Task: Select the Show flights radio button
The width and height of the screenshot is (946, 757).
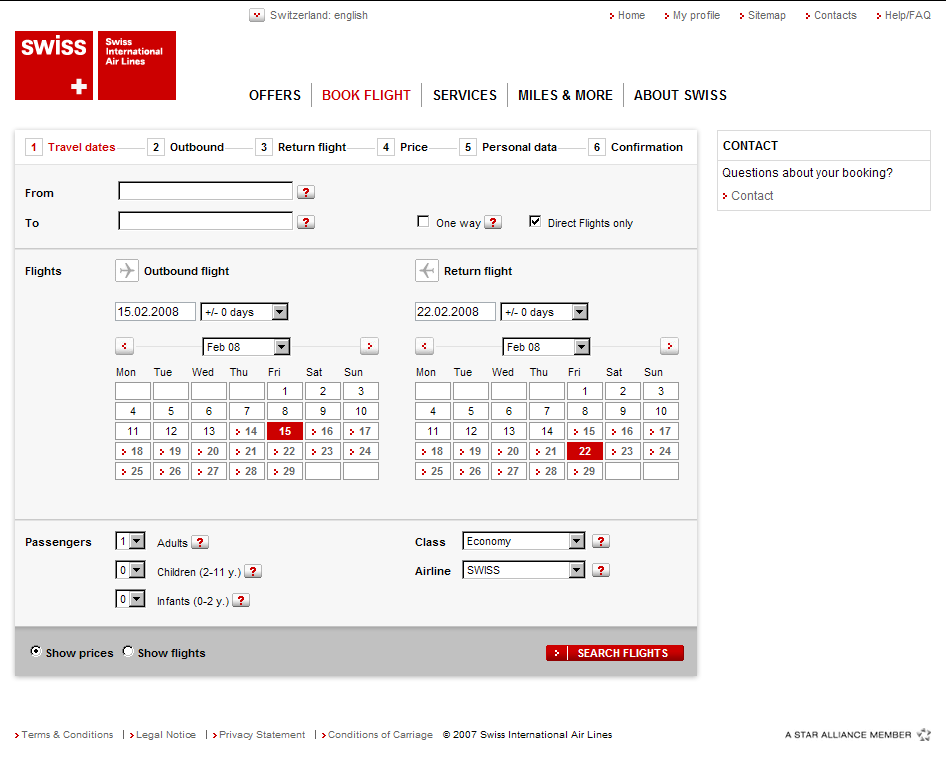Action: pyautogui.click(x=128, y=651)
